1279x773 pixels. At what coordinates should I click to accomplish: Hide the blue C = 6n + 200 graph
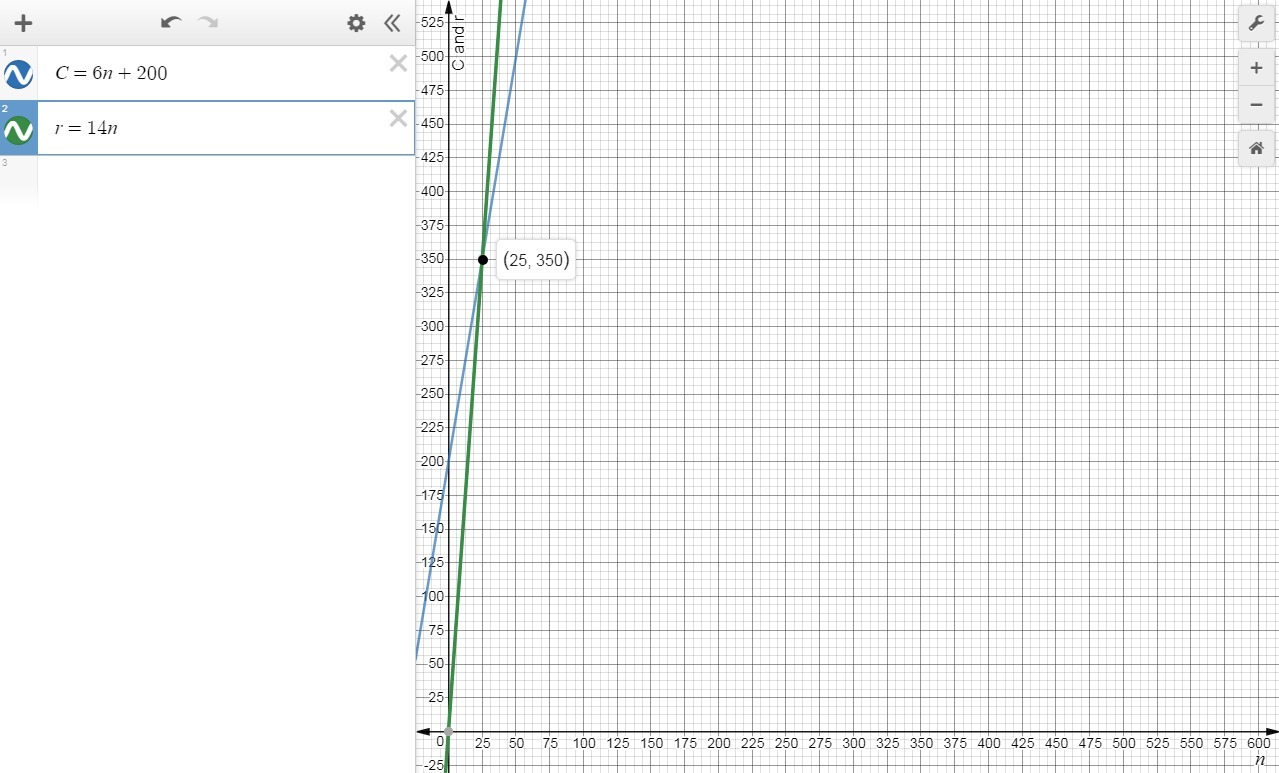point(18,74)
